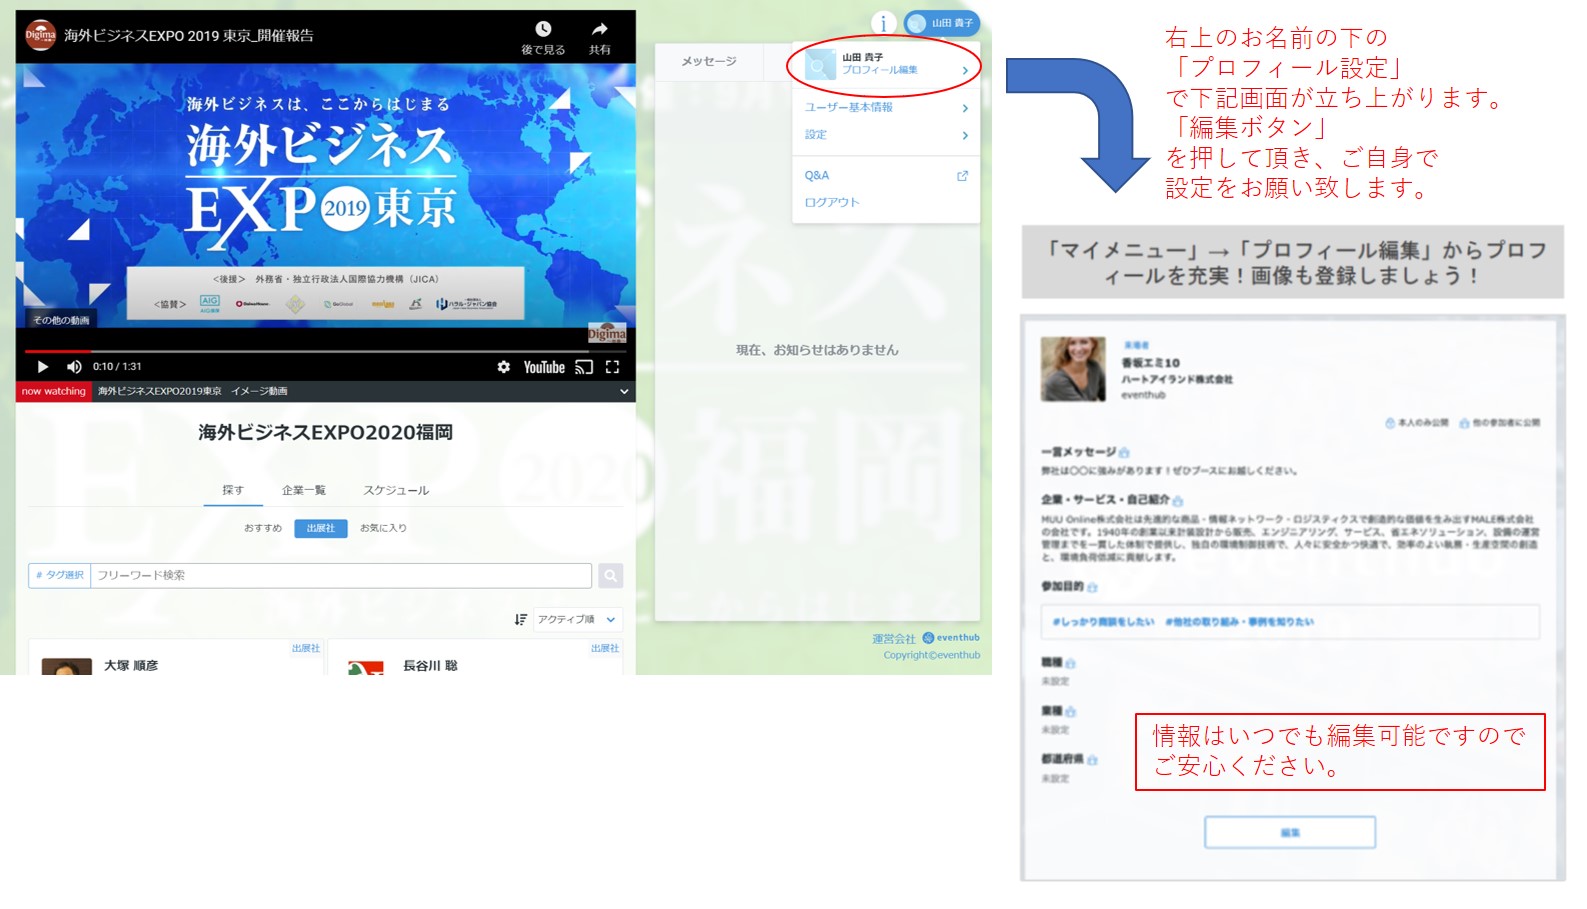Select the メッセージ tab

[709, 61]
